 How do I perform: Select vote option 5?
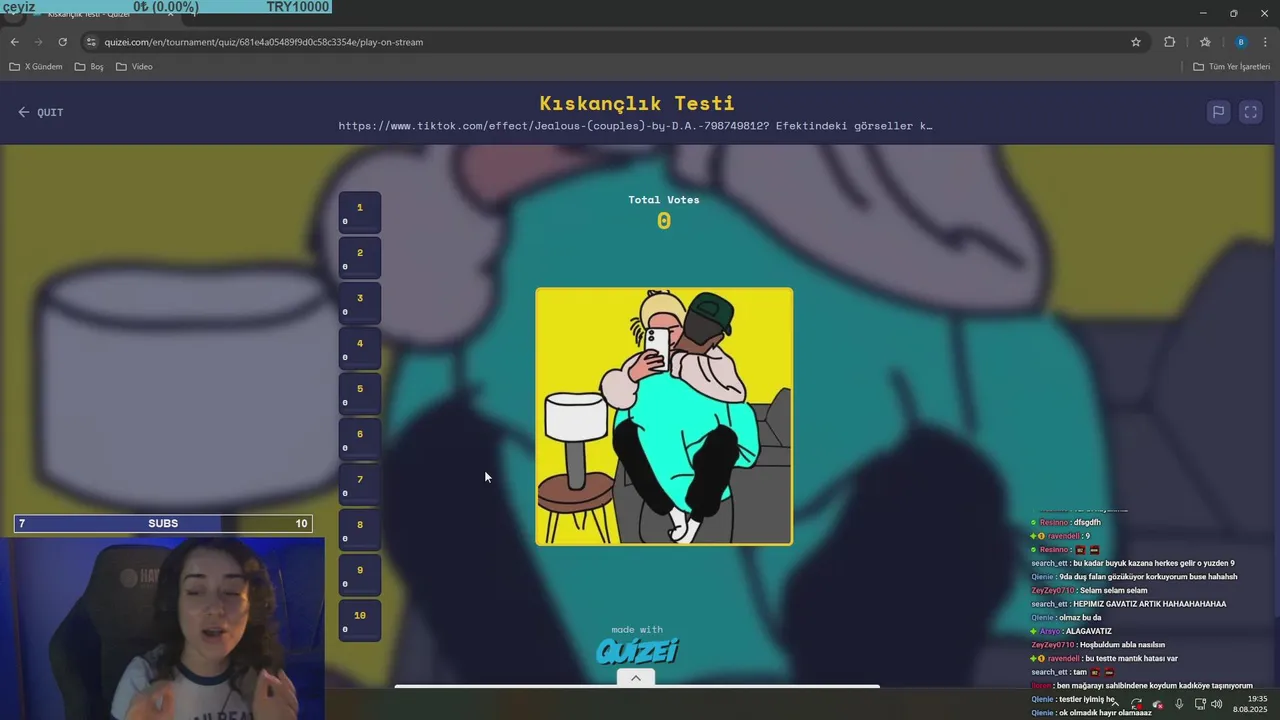[x=360, y=393]
